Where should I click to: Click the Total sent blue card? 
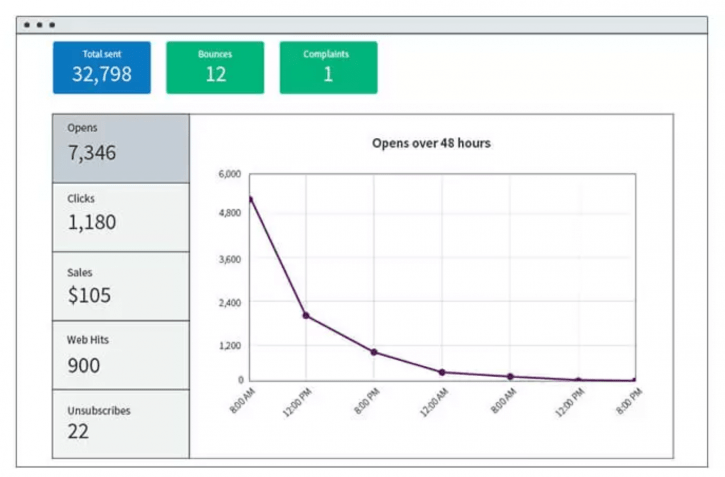pos(102,67)
